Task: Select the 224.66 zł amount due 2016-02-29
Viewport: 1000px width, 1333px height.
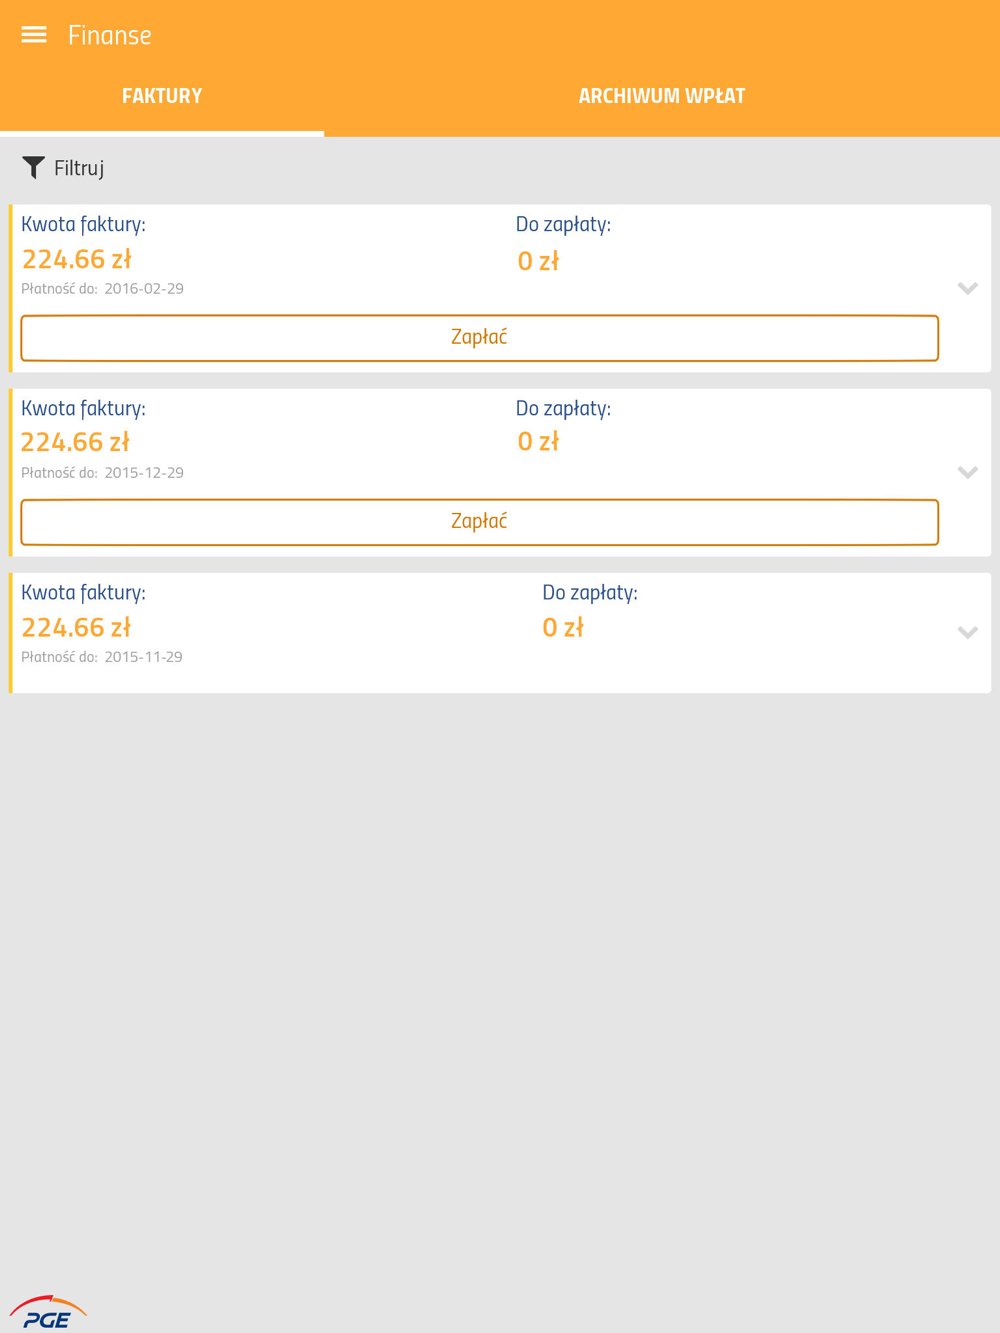Action: click(x=77, y=260)
